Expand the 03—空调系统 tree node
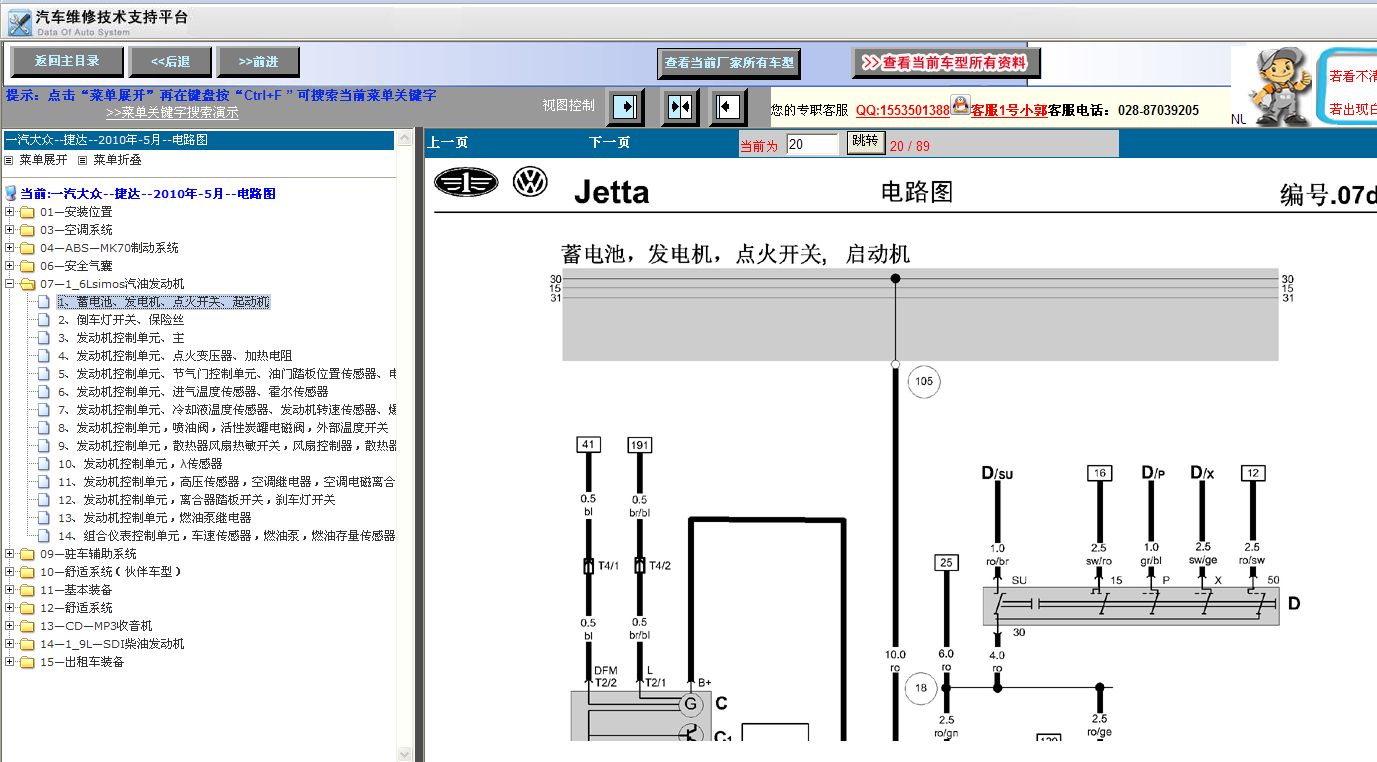The height and width of the screenshot is (762, 1377). (x=10, y=230)
